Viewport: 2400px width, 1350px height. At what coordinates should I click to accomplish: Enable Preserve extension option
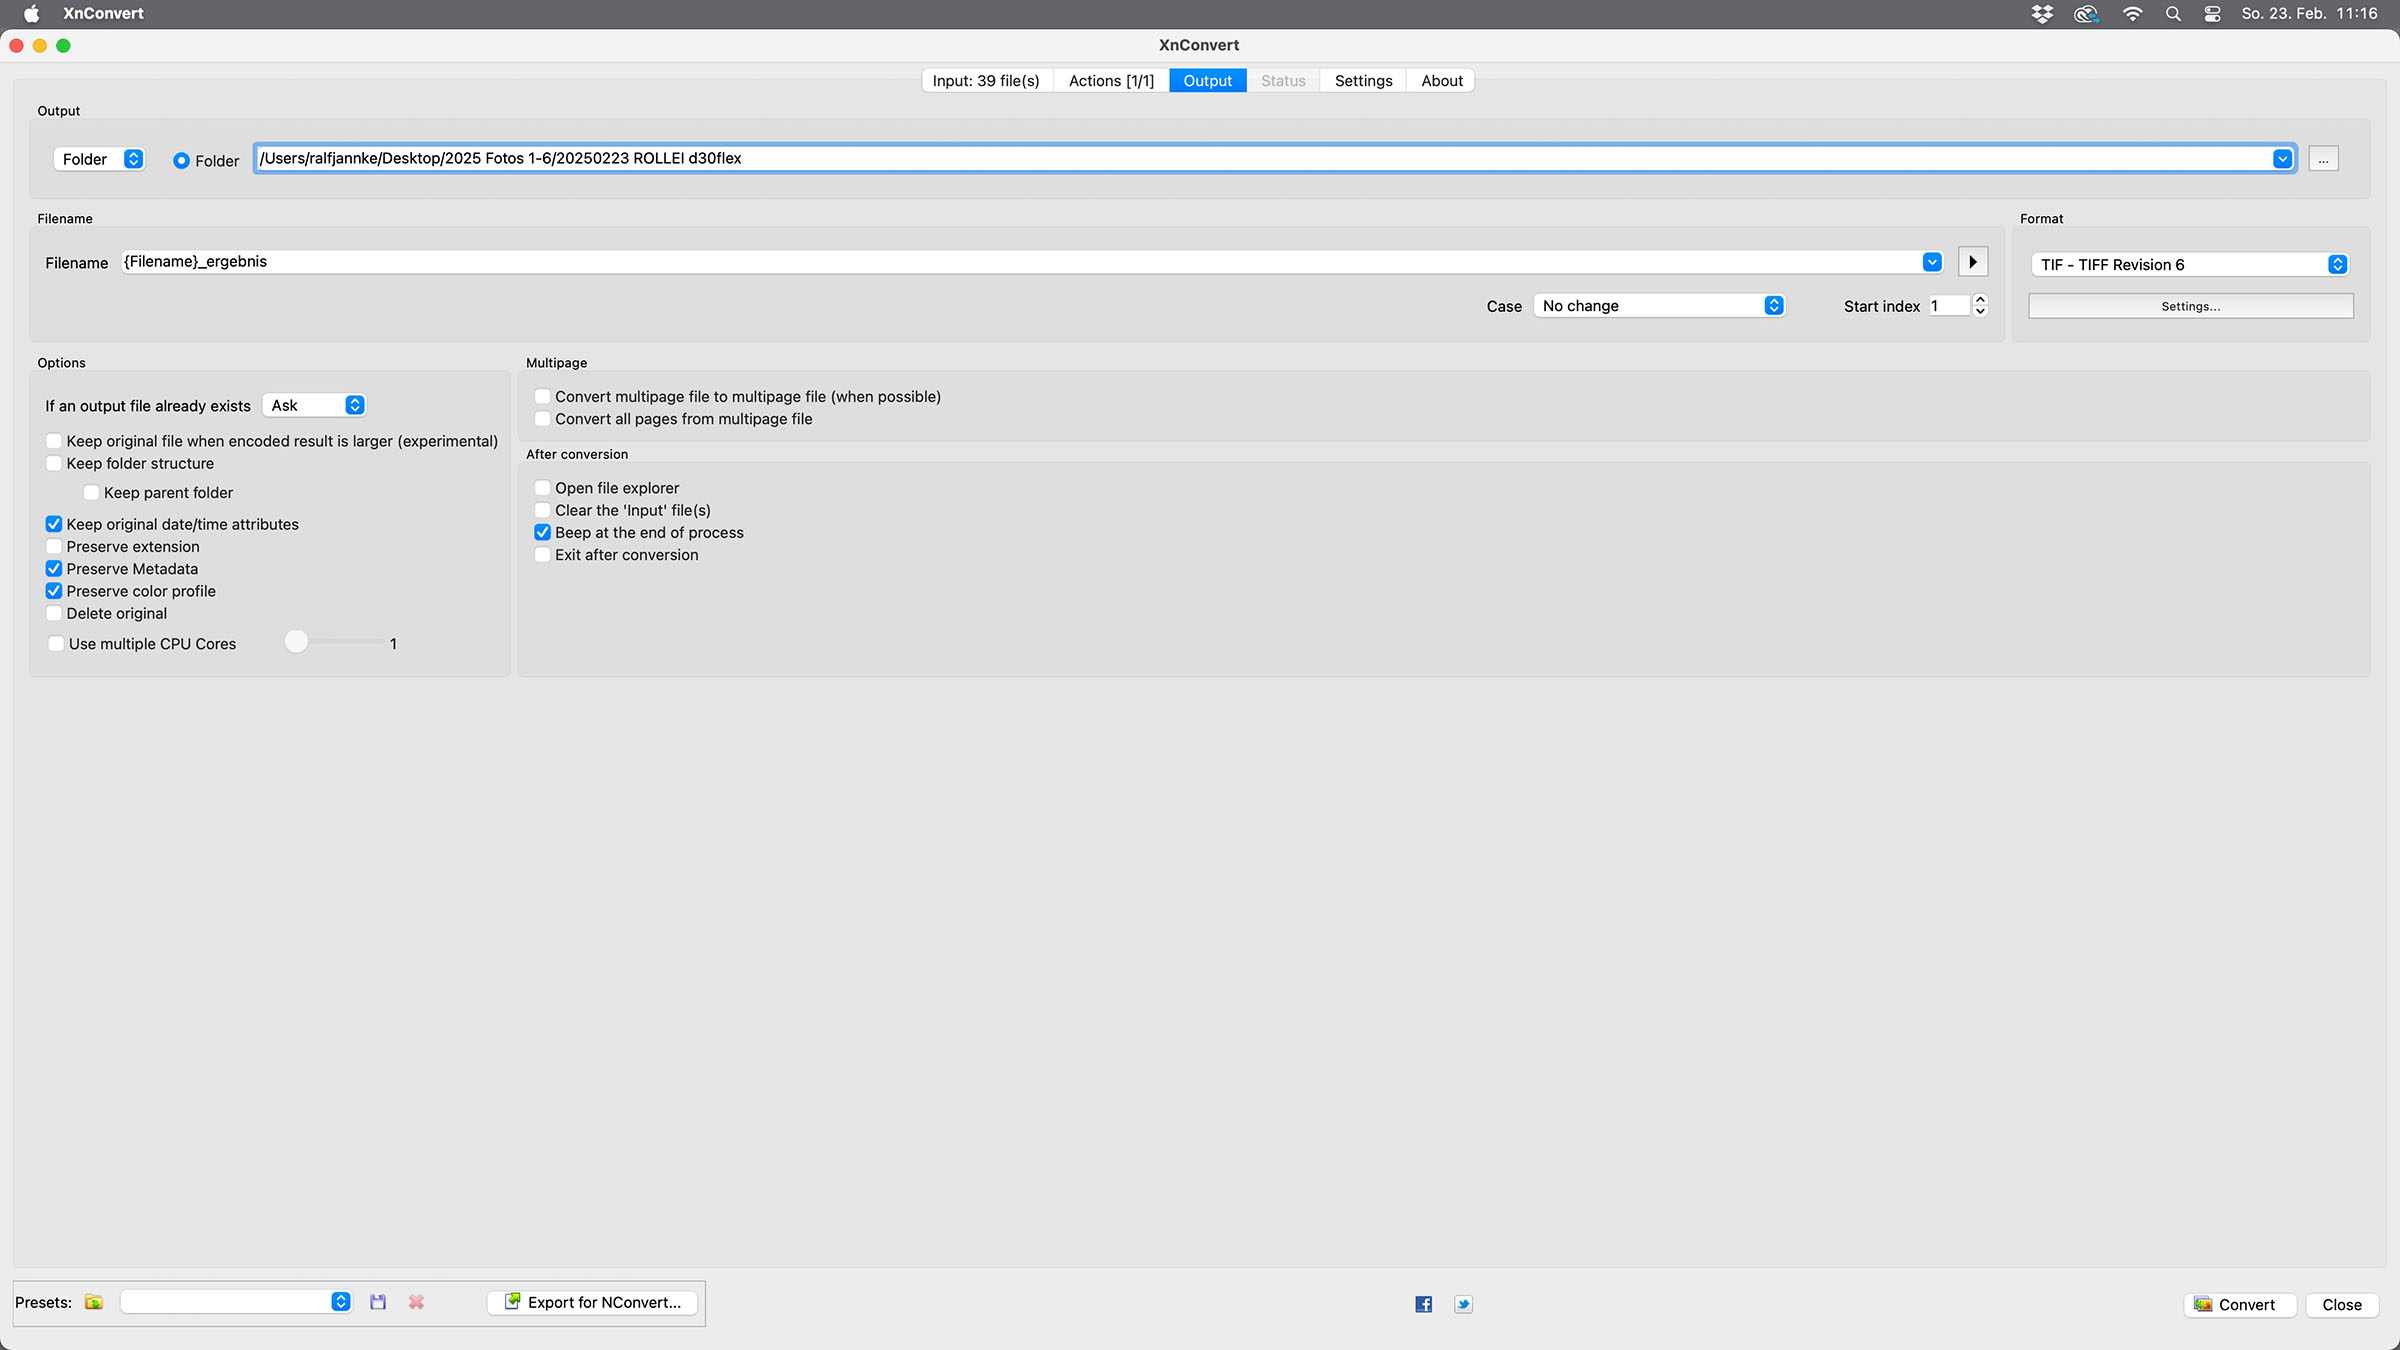click(x=54, y=546)
